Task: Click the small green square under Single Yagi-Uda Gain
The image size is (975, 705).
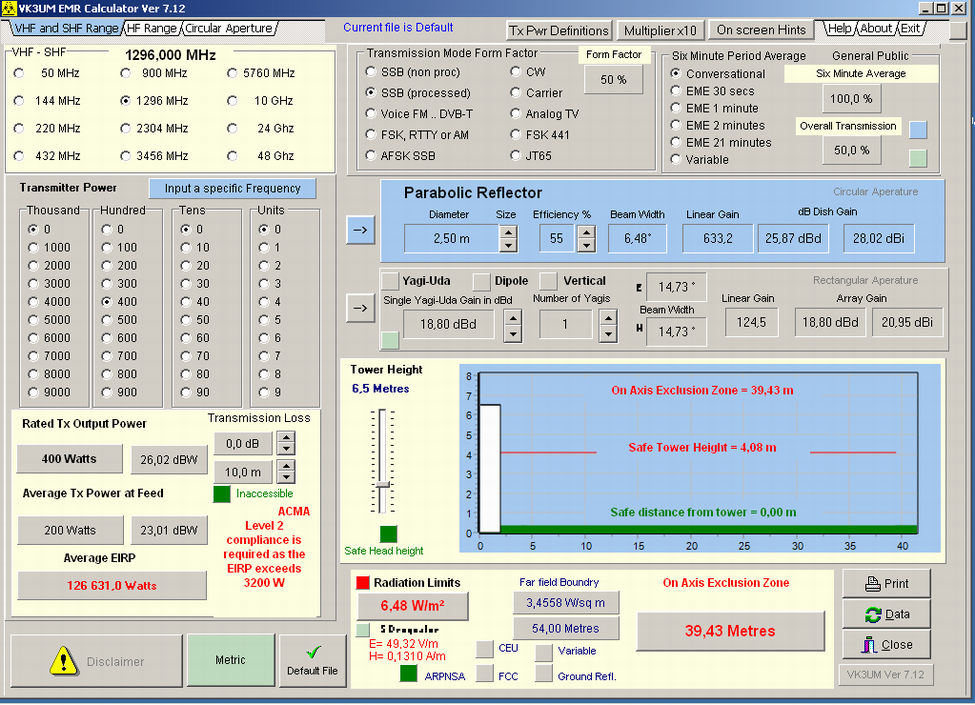Action: coord(390,340)
